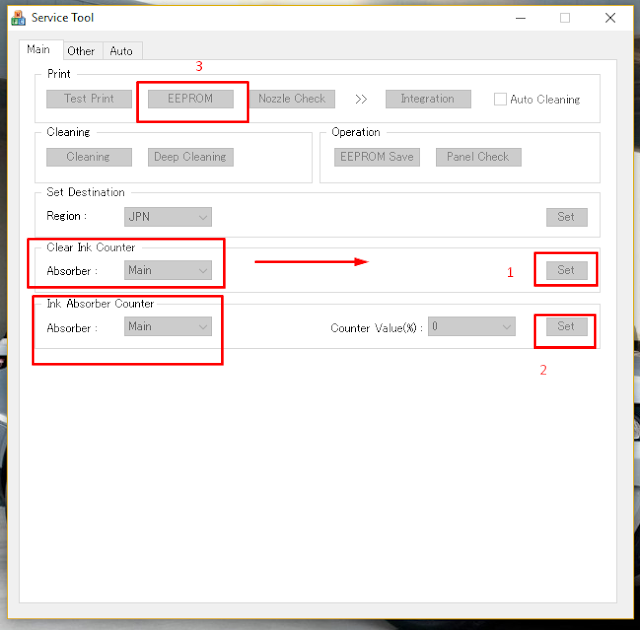640x630 pixels.
Task: Open the Counter Value(%) dropdown
Action: coord(471,326)
